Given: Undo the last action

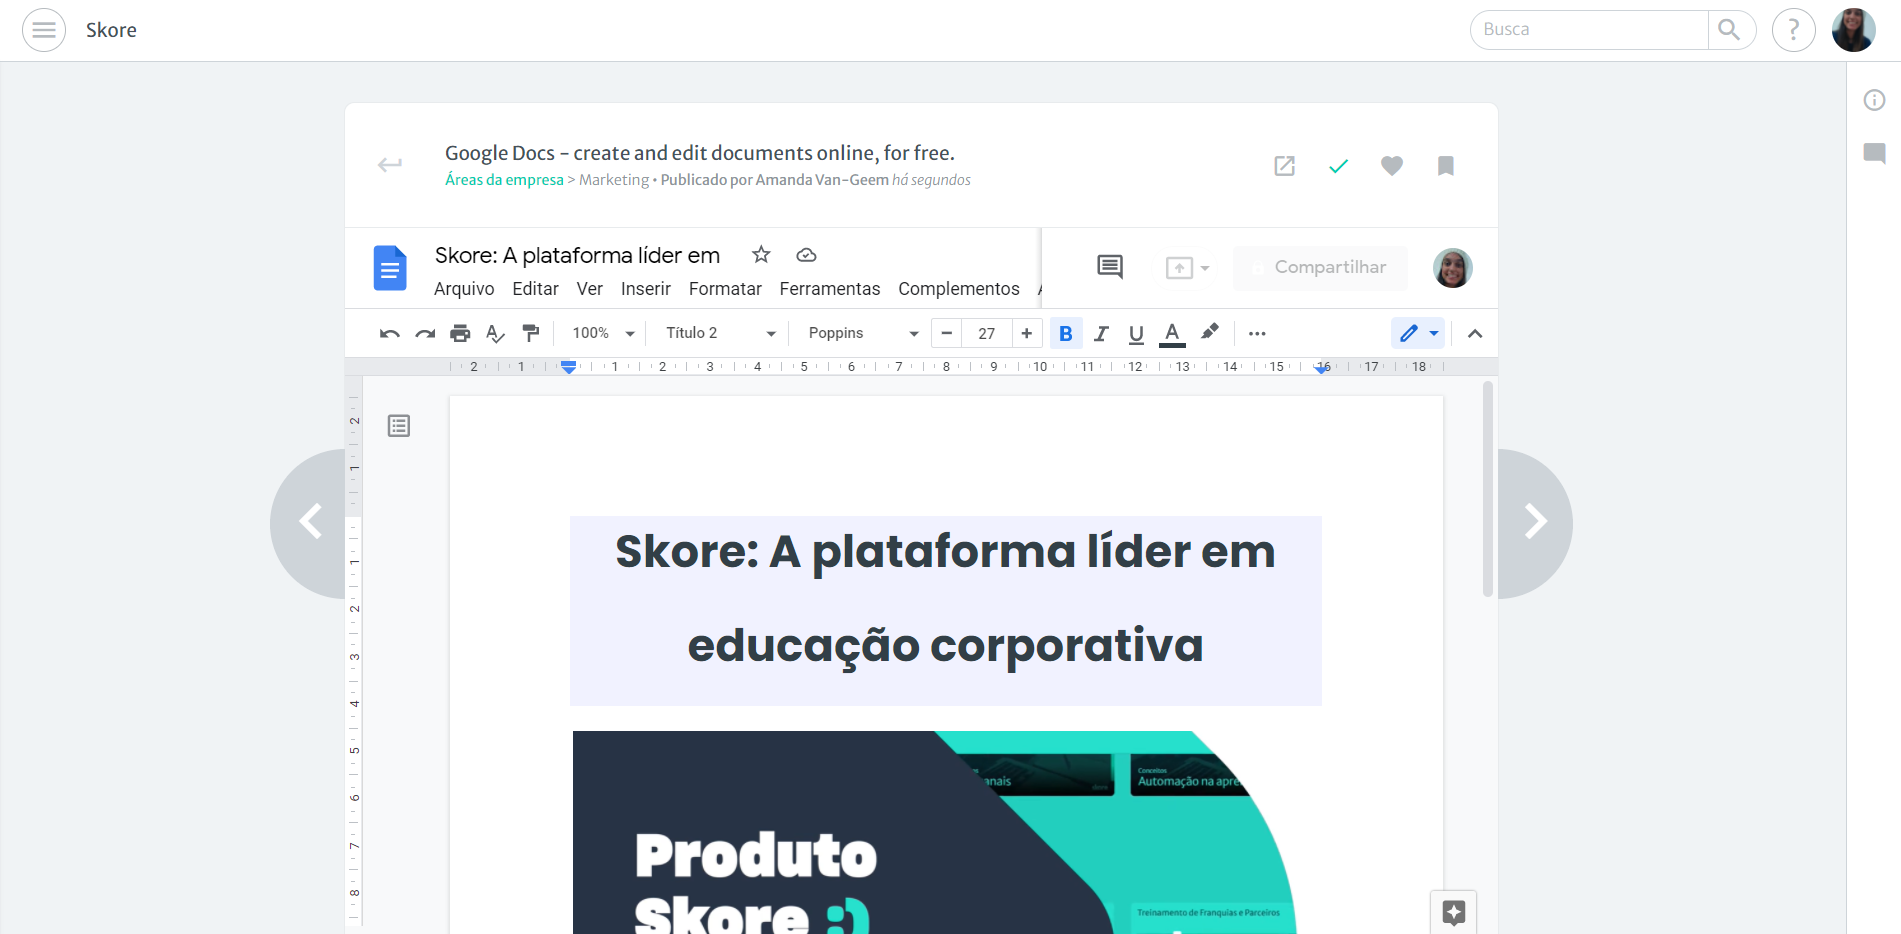Looking at the screenshot, I should 390,334.
